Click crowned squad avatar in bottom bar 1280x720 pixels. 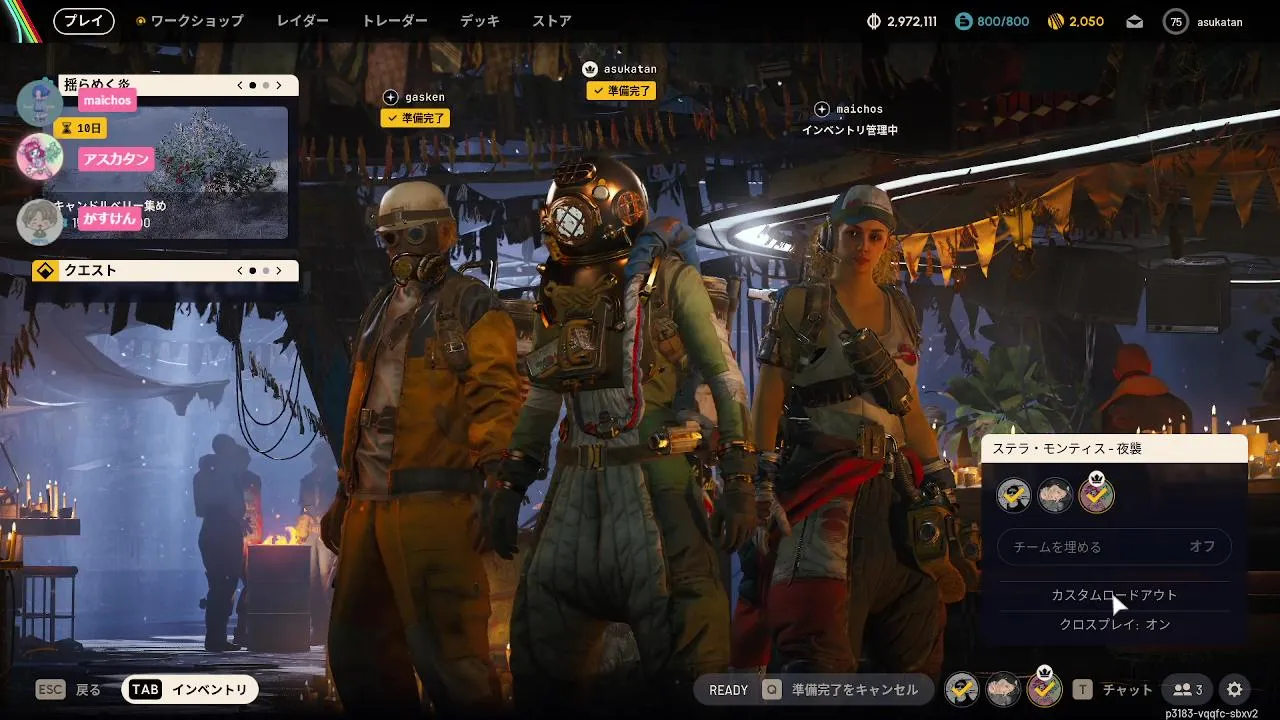tap(1045, 687)
